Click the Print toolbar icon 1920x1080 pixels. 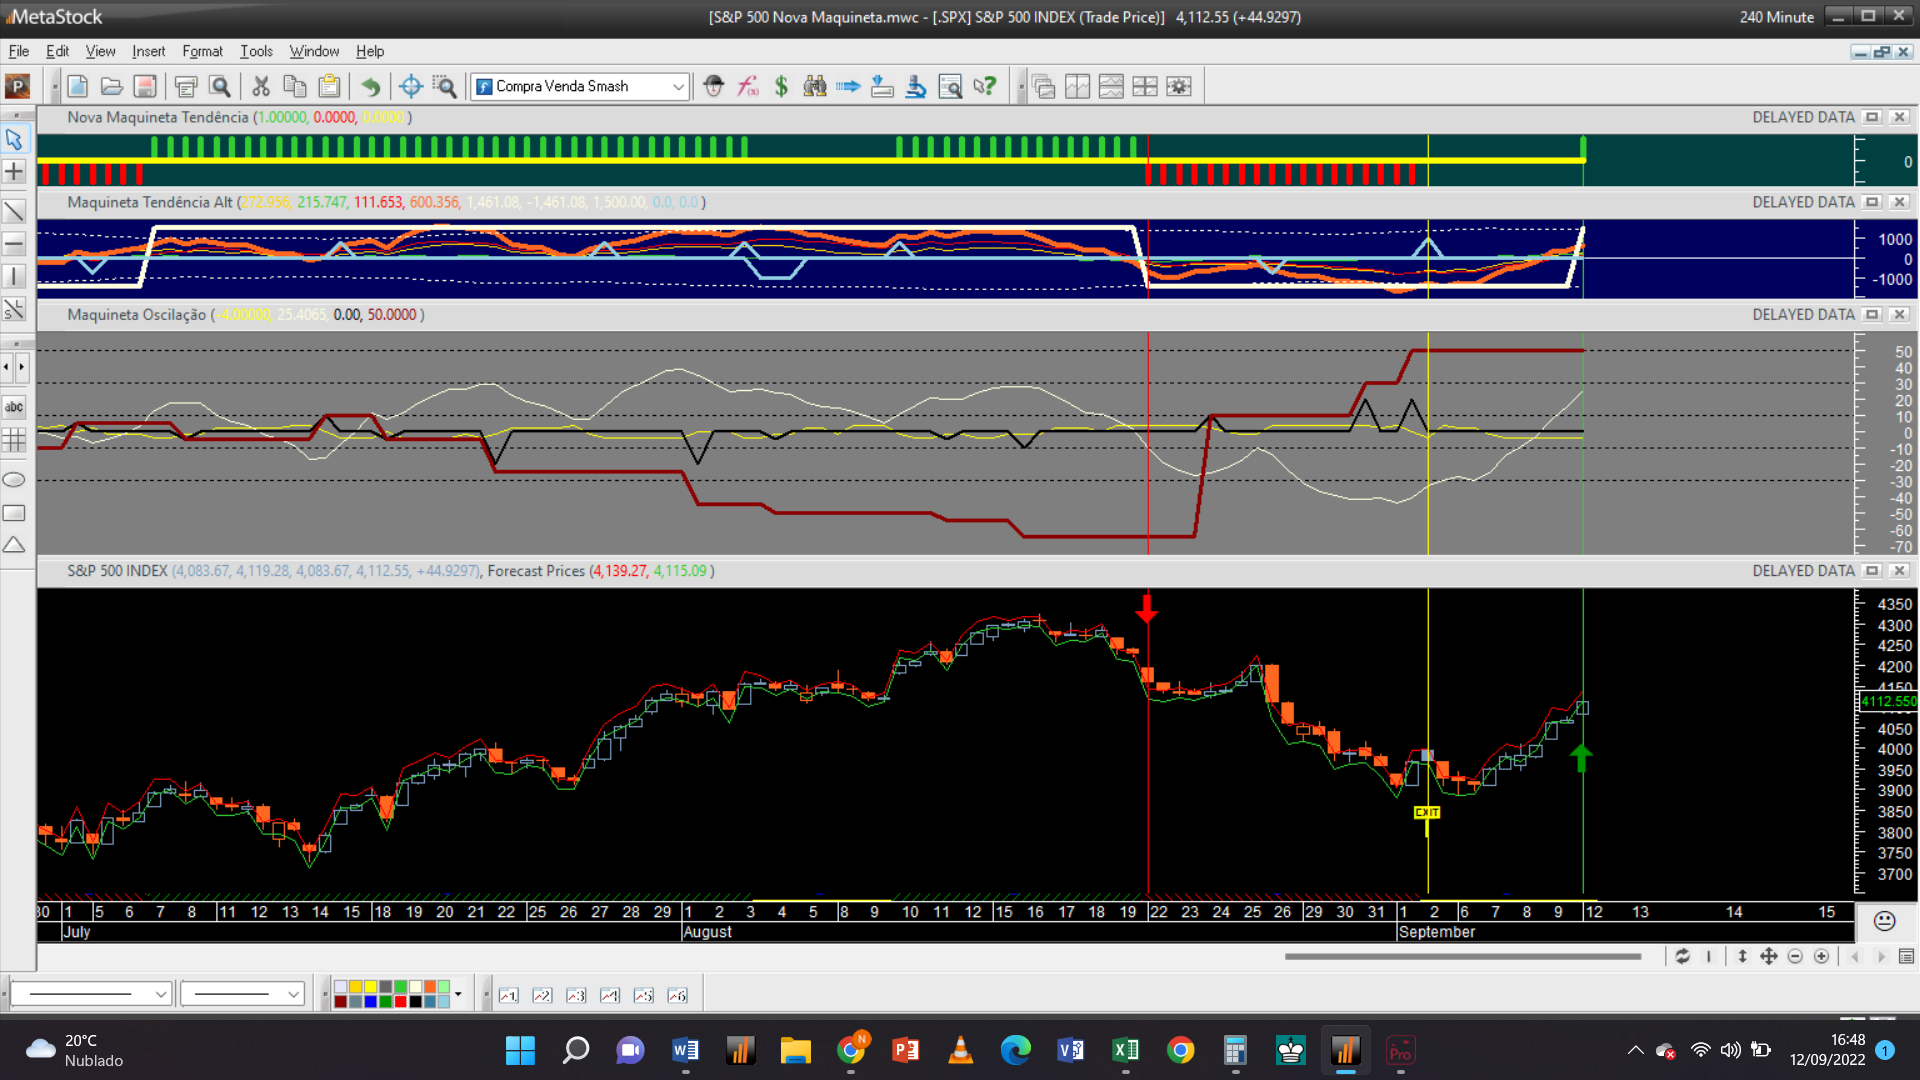click(x=186, y=87)
